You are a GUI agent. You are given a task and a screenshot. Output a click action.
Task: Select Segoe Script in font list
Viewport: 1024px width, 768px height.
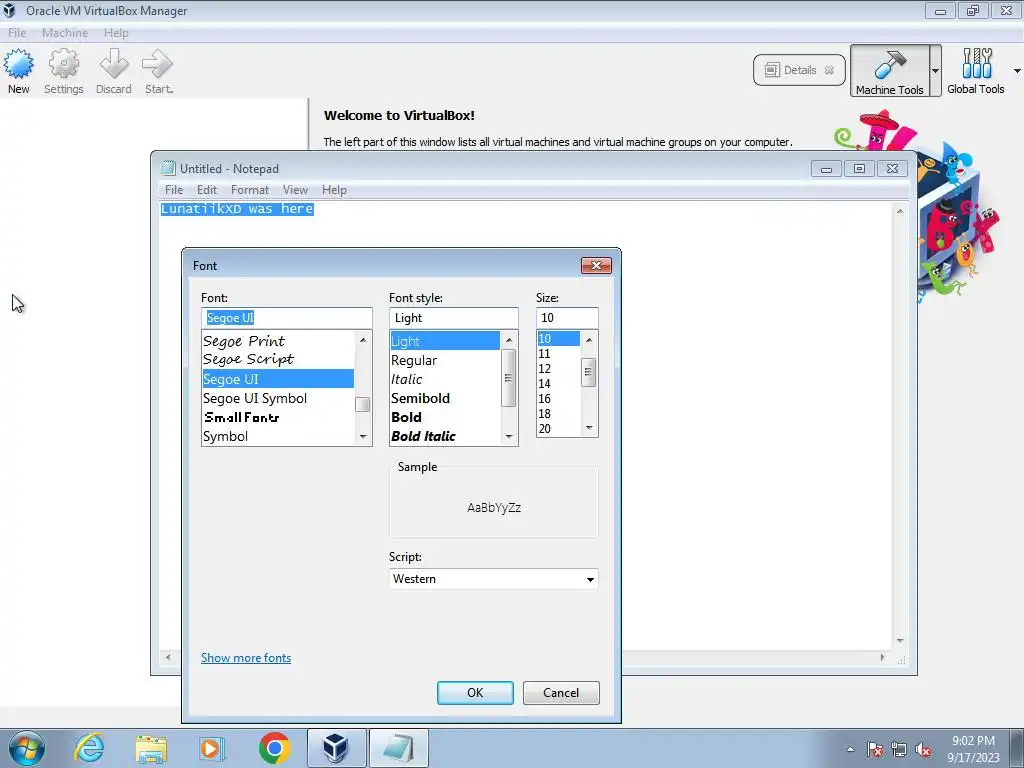(x=278, y=359)
